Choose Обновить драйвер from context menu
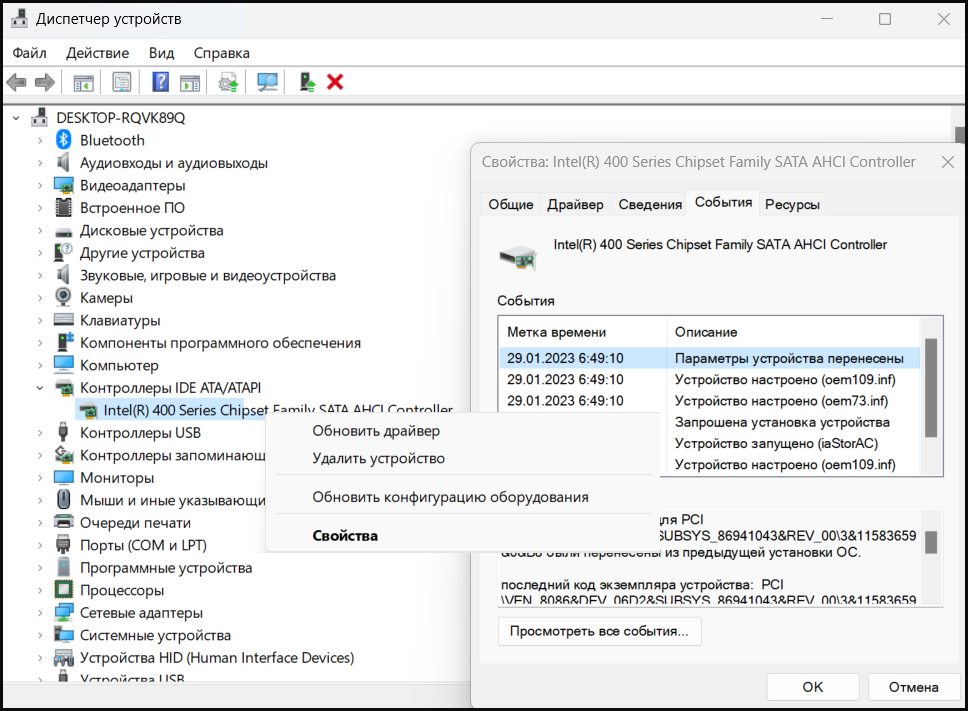Screen dimensions: 968x711 376,431
